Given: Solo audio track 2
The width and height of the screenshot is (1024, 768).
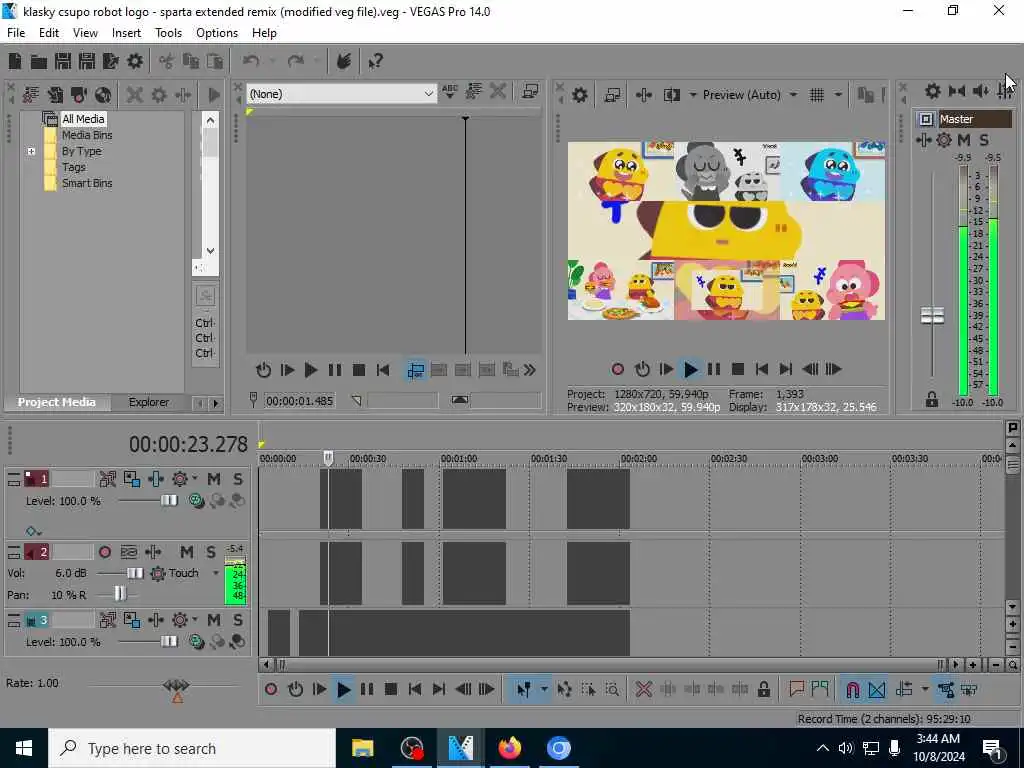Looking at the screenshot, I should point(210,552).
